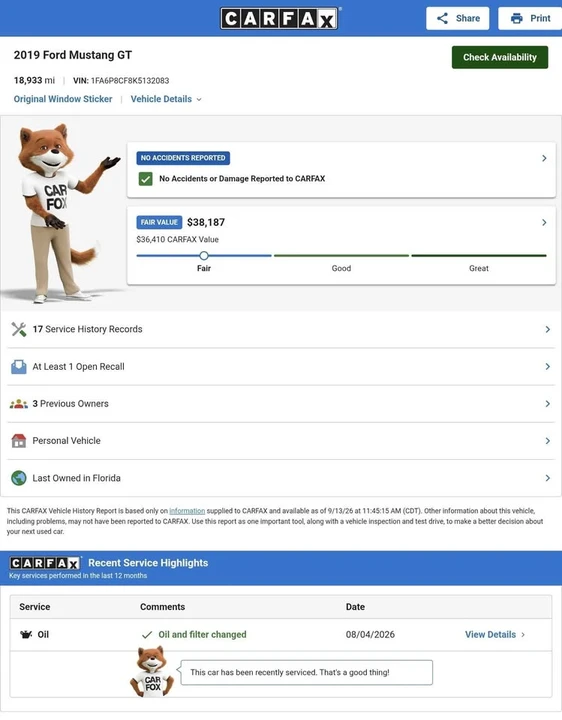Viewport: 562px width, 720px height.
Task: Expand the Fair Value card chevron
Action: pyautogui.click(x=544, y=222)
